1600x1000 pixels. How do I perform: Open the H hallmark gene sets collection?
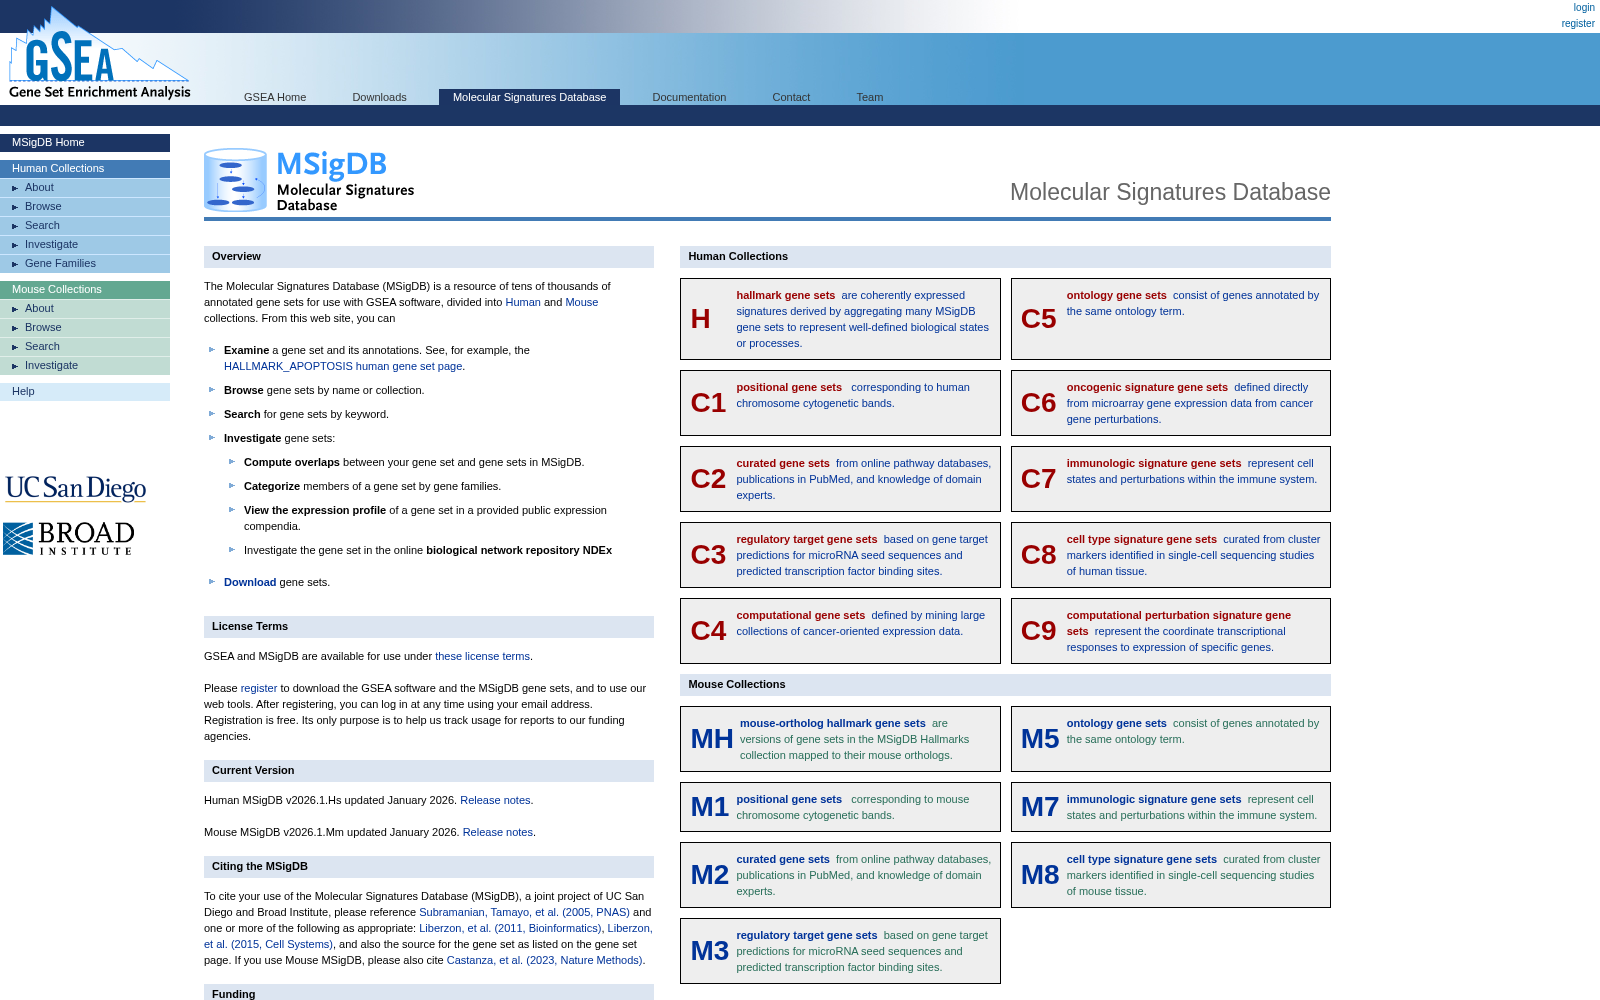[x=840, y=319]
